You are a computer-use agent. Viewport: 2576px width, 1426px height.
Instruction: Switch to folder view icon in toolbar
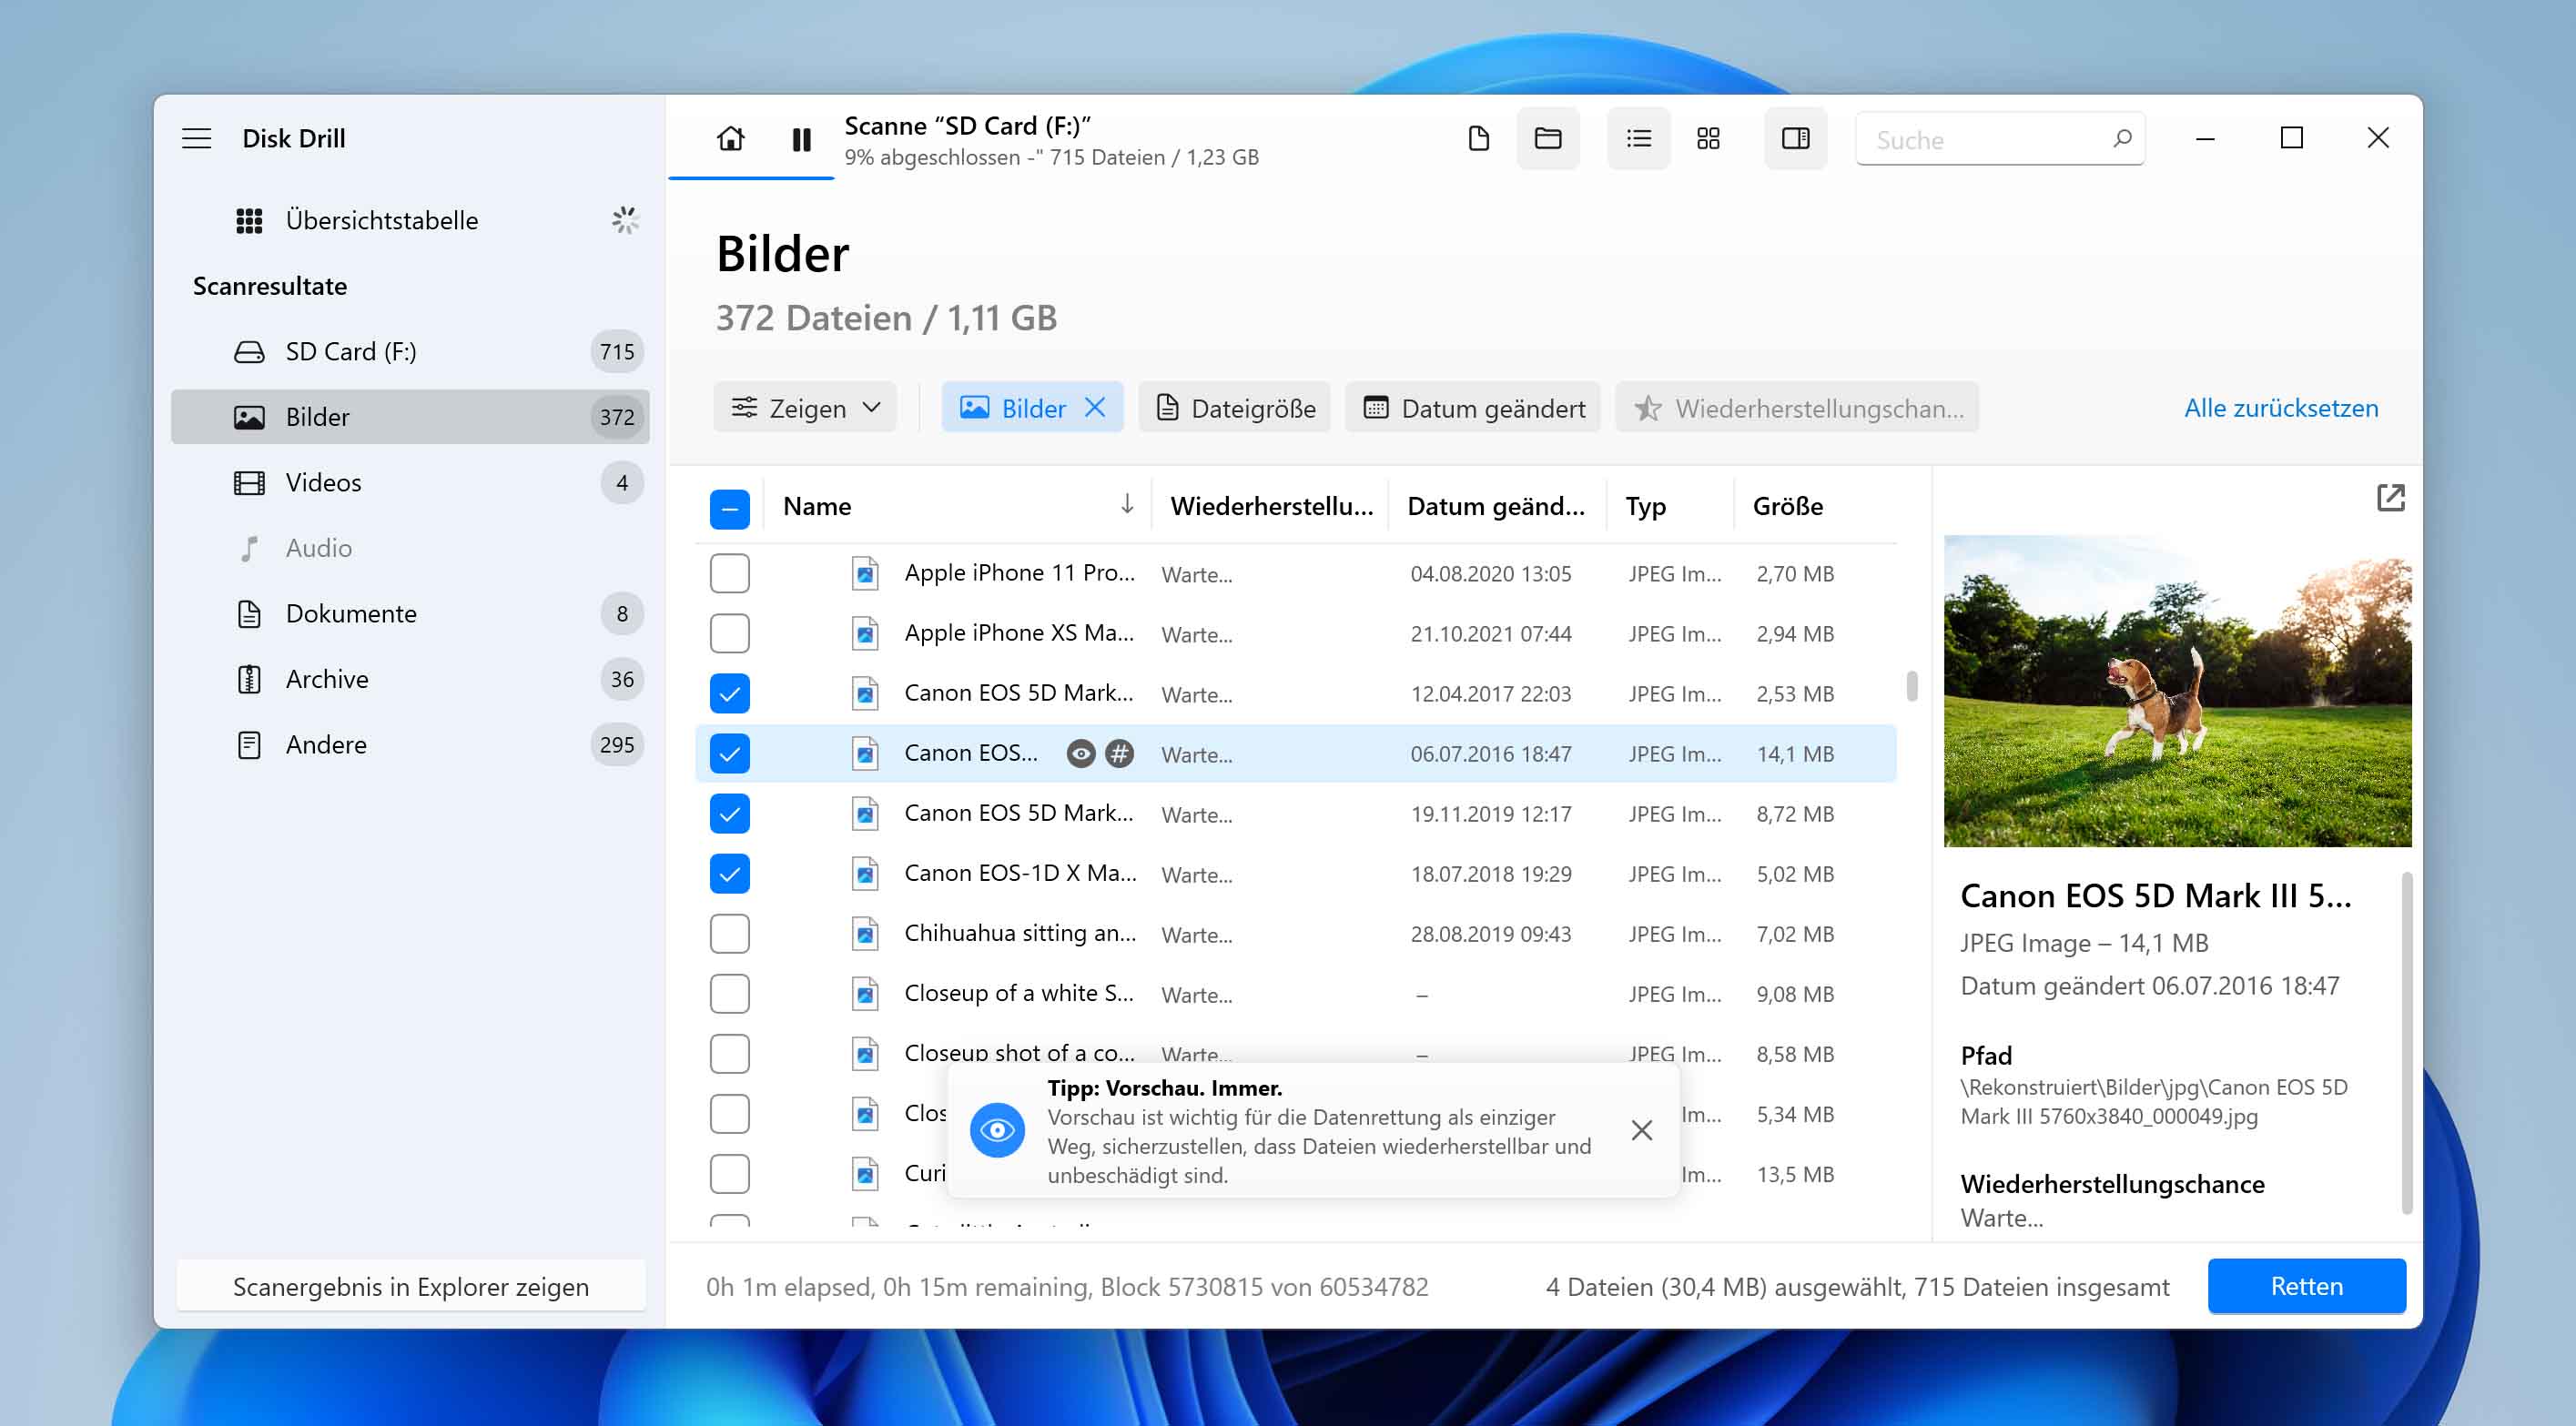pos(1547,138)
